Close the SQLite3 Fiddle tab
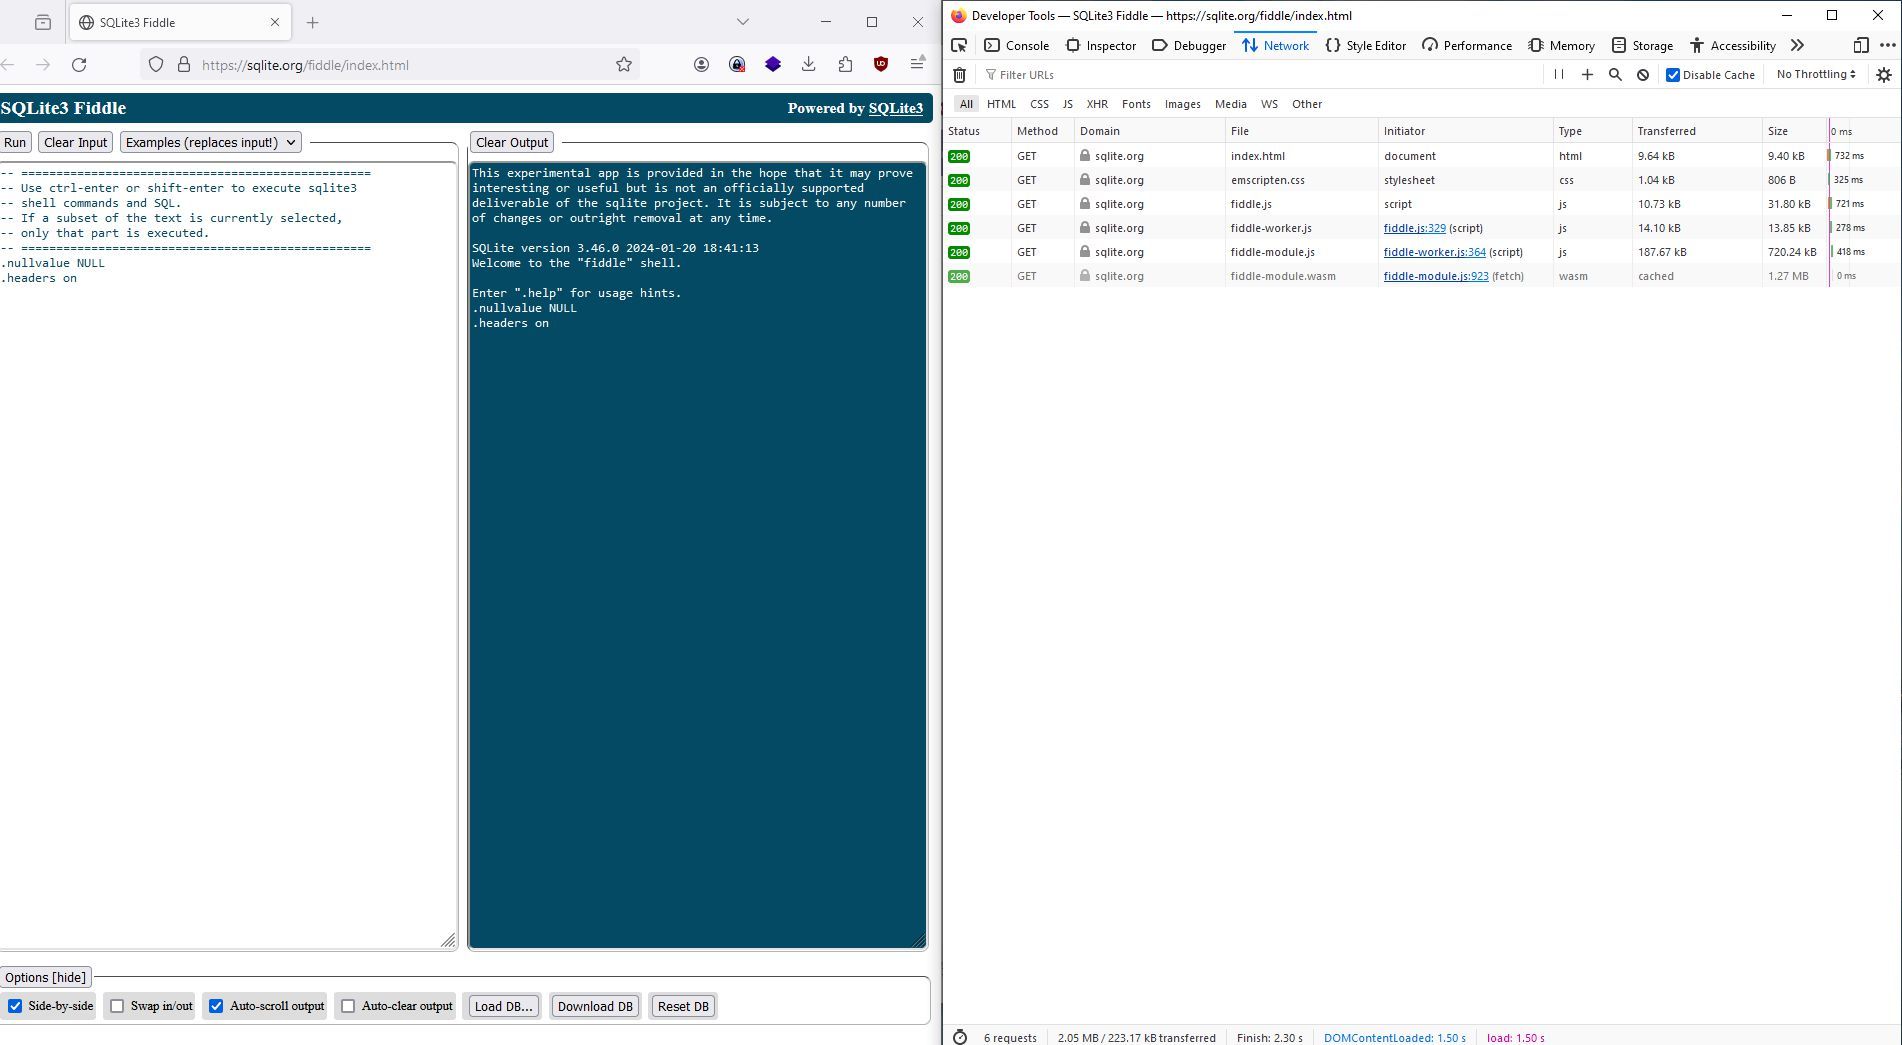1902x1045 pixels. click(275, 22)
